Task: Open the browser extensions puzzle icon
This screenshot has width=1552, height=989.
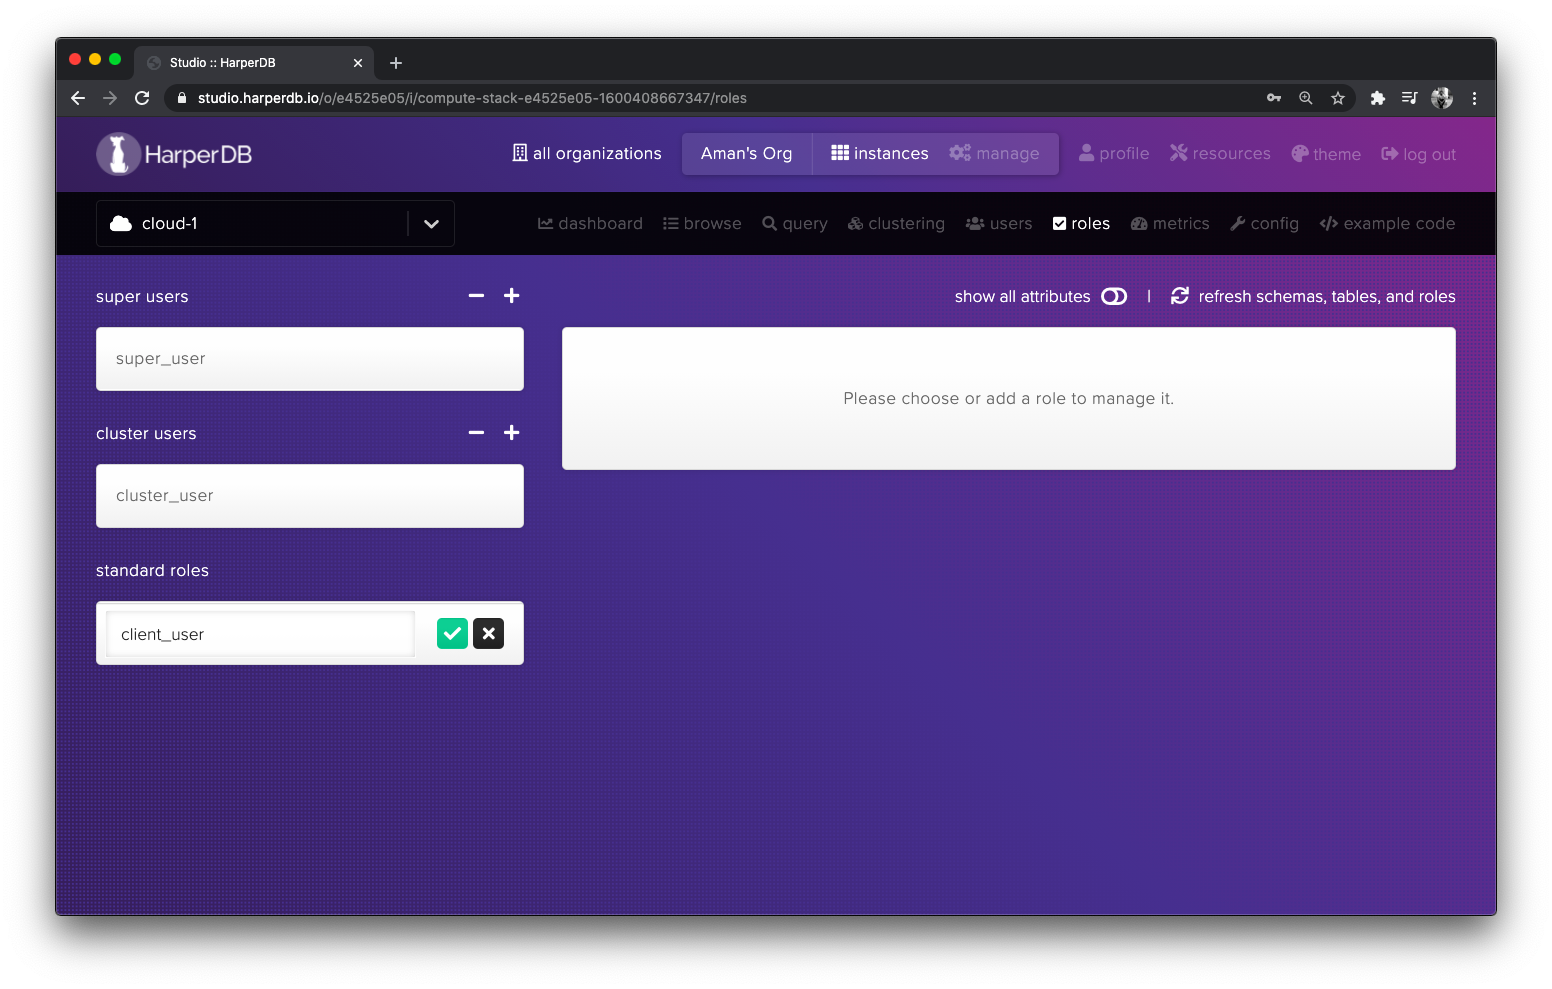Action: (x=1378, y=98)
